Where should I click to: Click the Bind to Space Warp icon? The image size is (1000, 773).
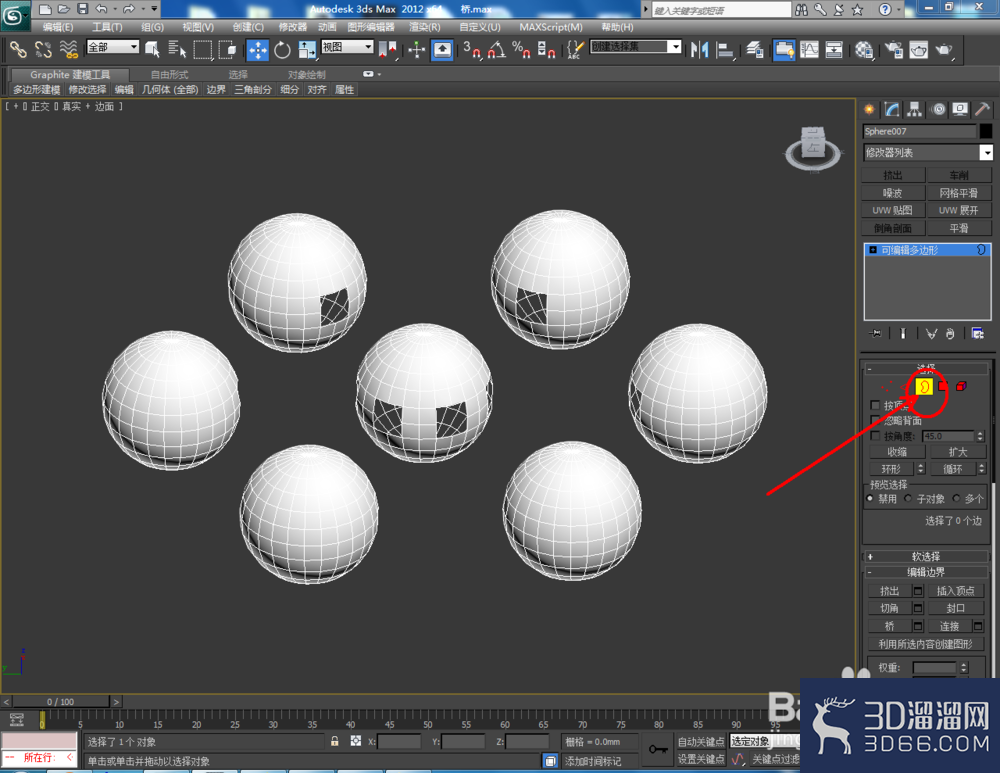click(68, 49)
